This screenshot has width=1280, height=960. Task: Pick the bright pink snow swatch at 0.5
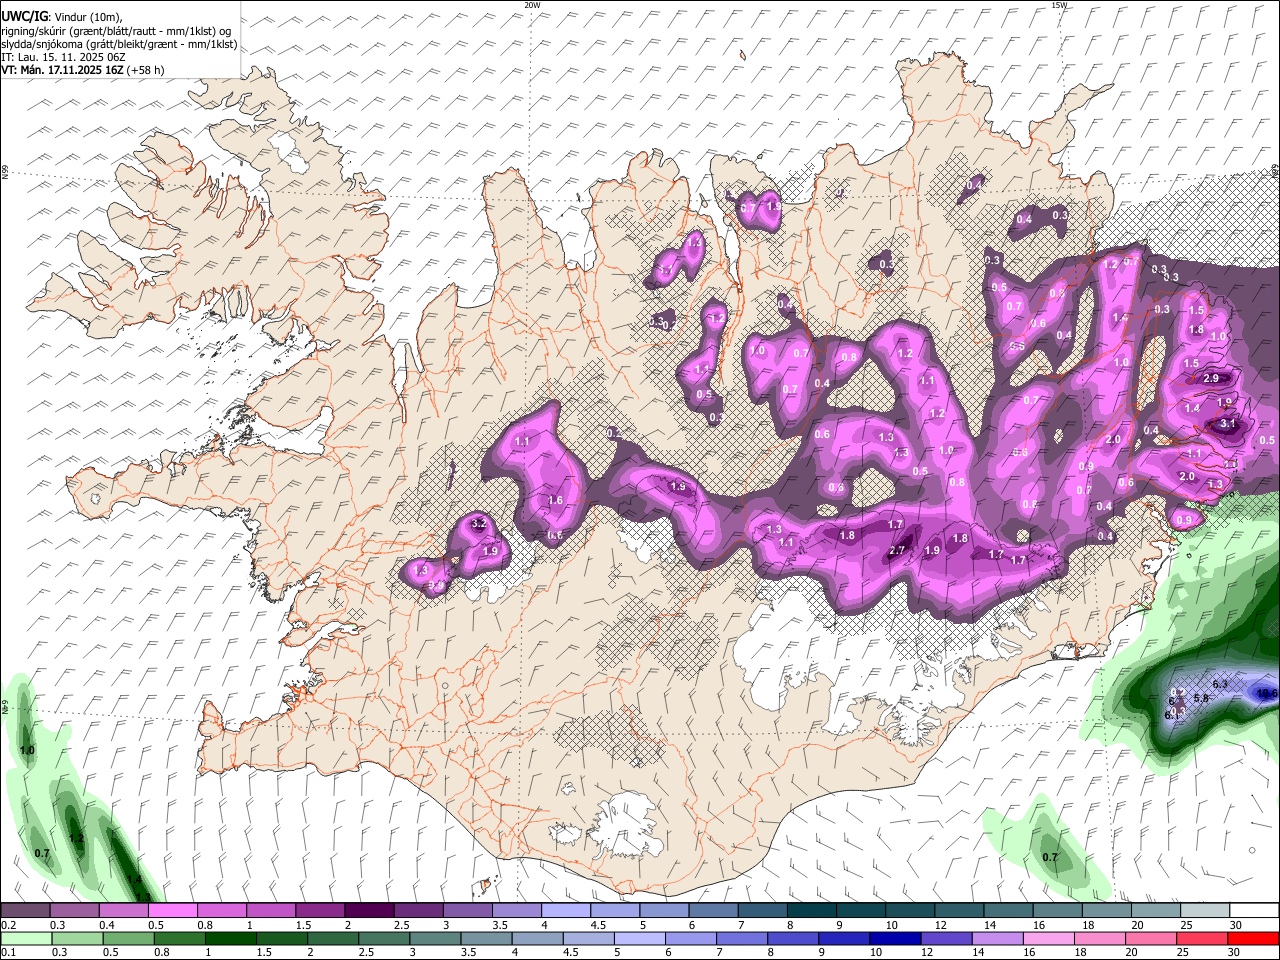click(173, 910)
